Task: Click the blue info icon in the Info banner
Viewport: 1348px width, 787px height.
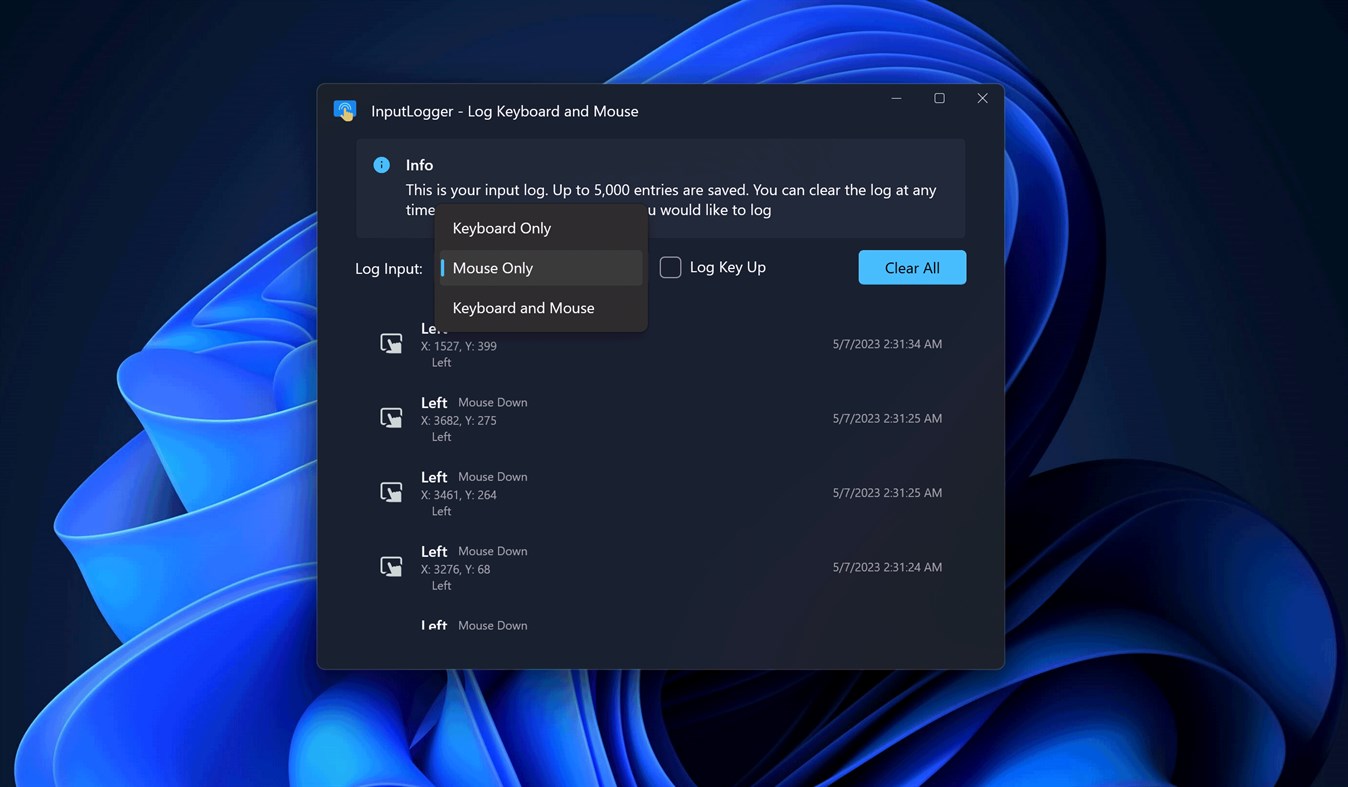Action: tap(380, 165)
